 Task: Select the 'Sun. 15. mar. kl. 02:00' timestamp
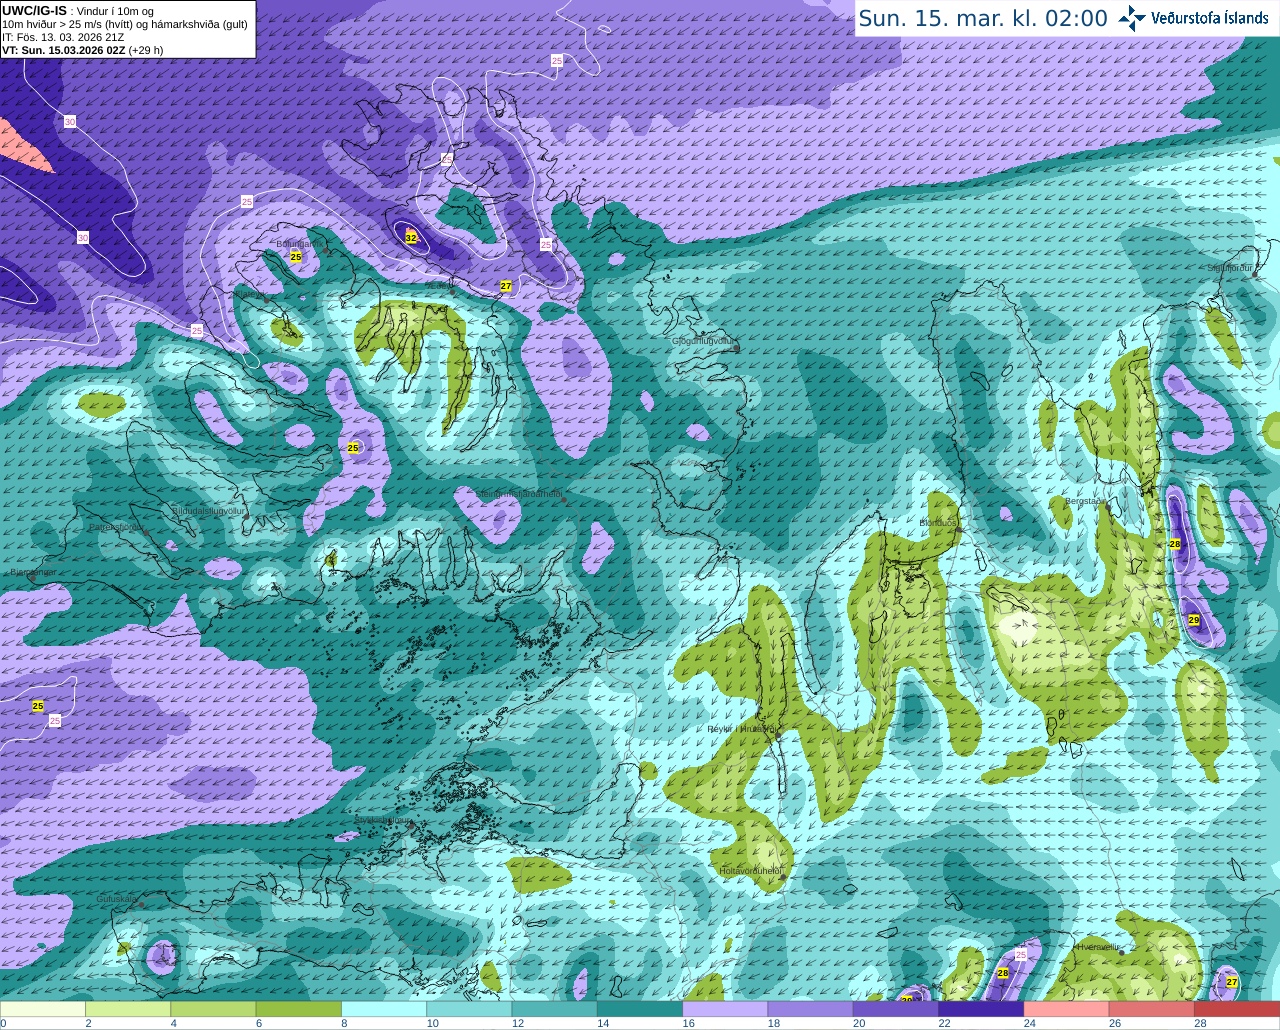click(983, 18)
